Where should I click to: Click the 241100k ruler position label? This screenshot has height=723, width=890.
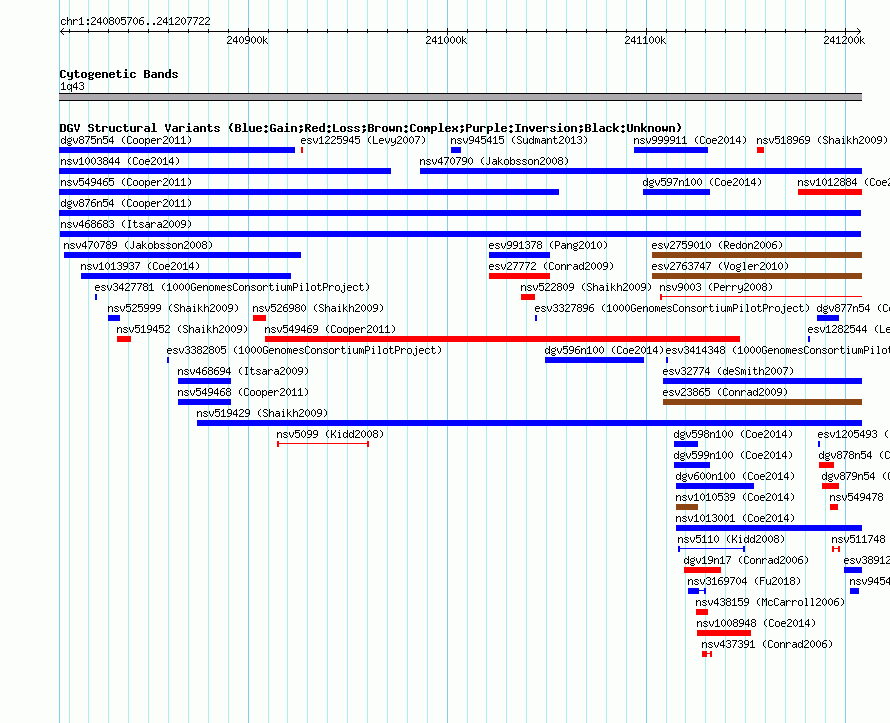645,40
